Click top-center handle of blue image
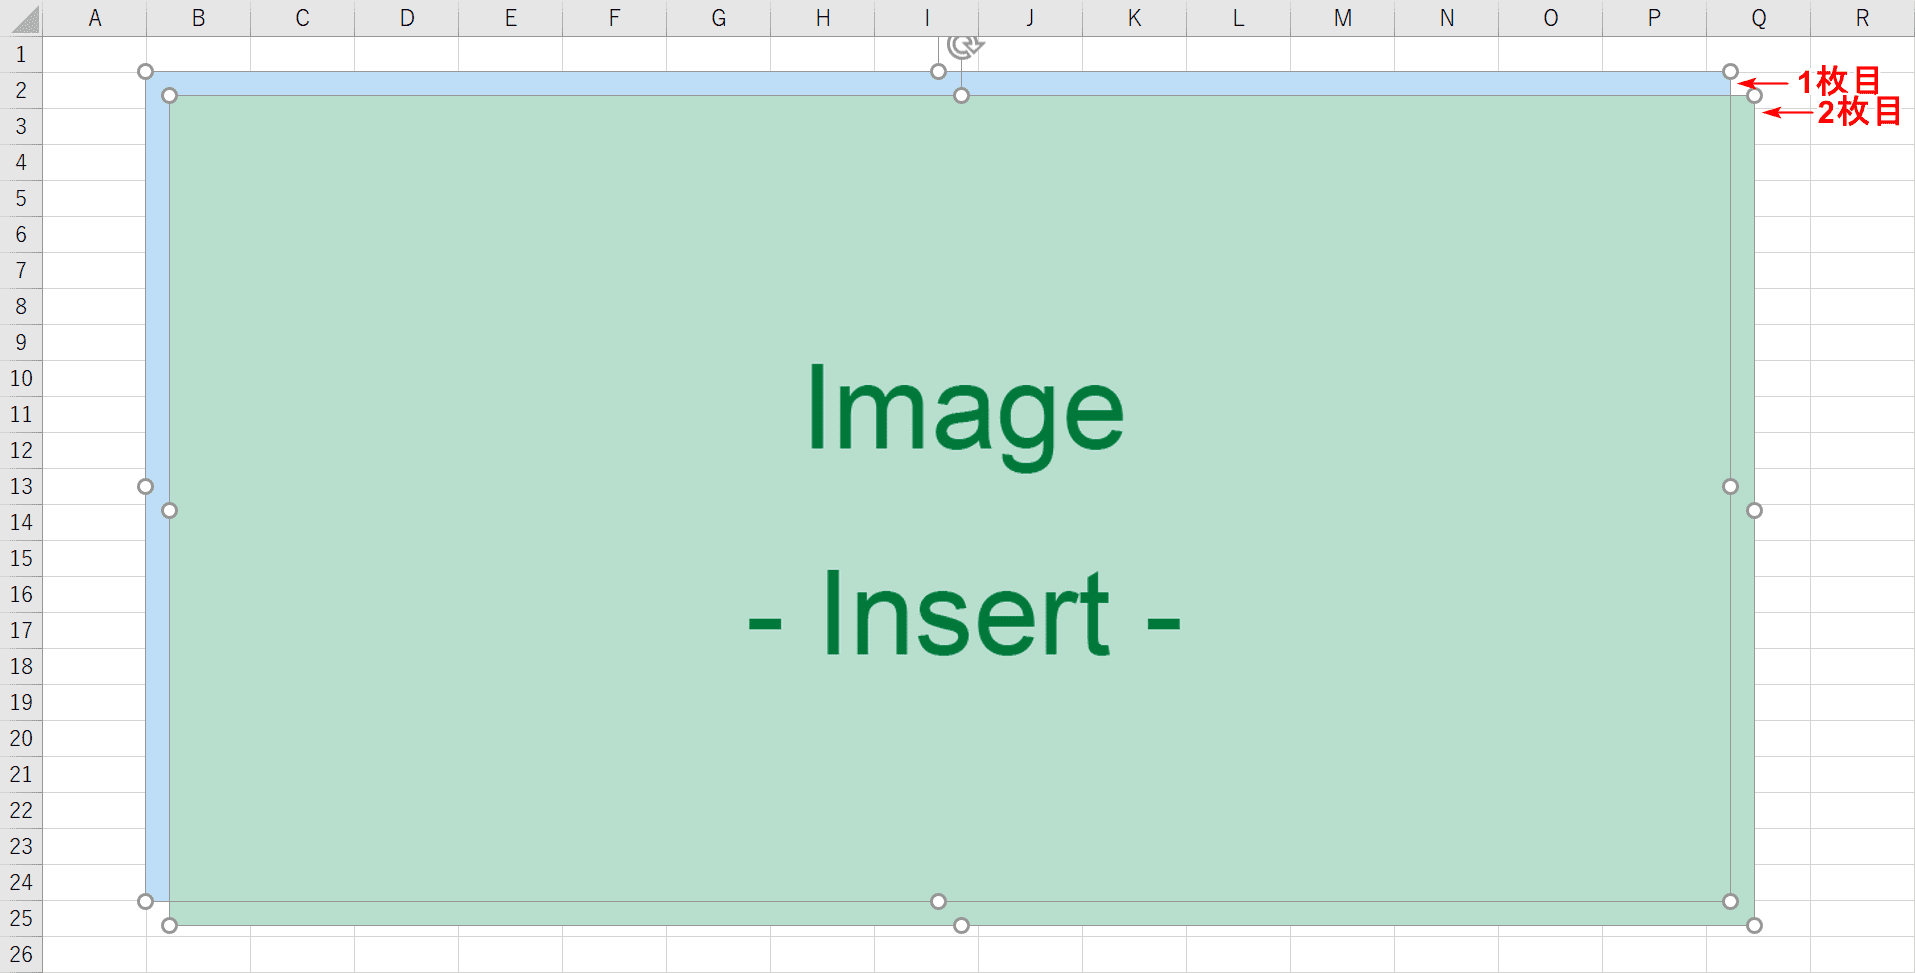The width and height of the screenshot is (1915, 973). click(938, 71)
